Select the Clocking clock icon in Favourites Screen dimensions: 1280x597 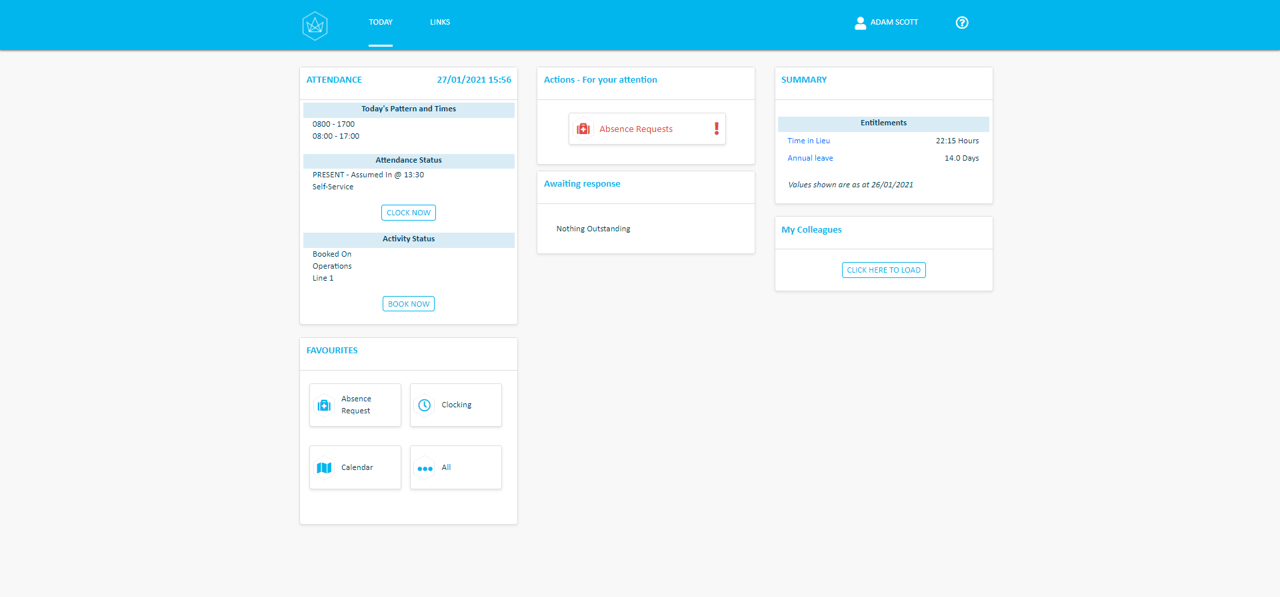click(424, 404)
